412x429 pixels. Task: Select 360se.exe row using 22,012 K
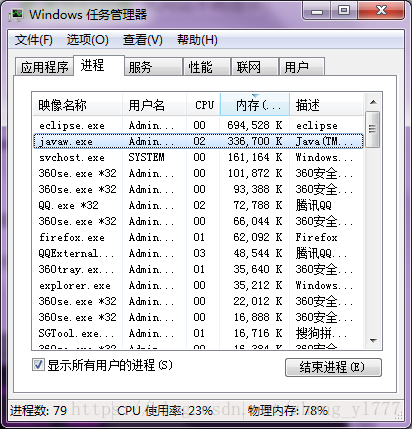[x=198, y=301]
